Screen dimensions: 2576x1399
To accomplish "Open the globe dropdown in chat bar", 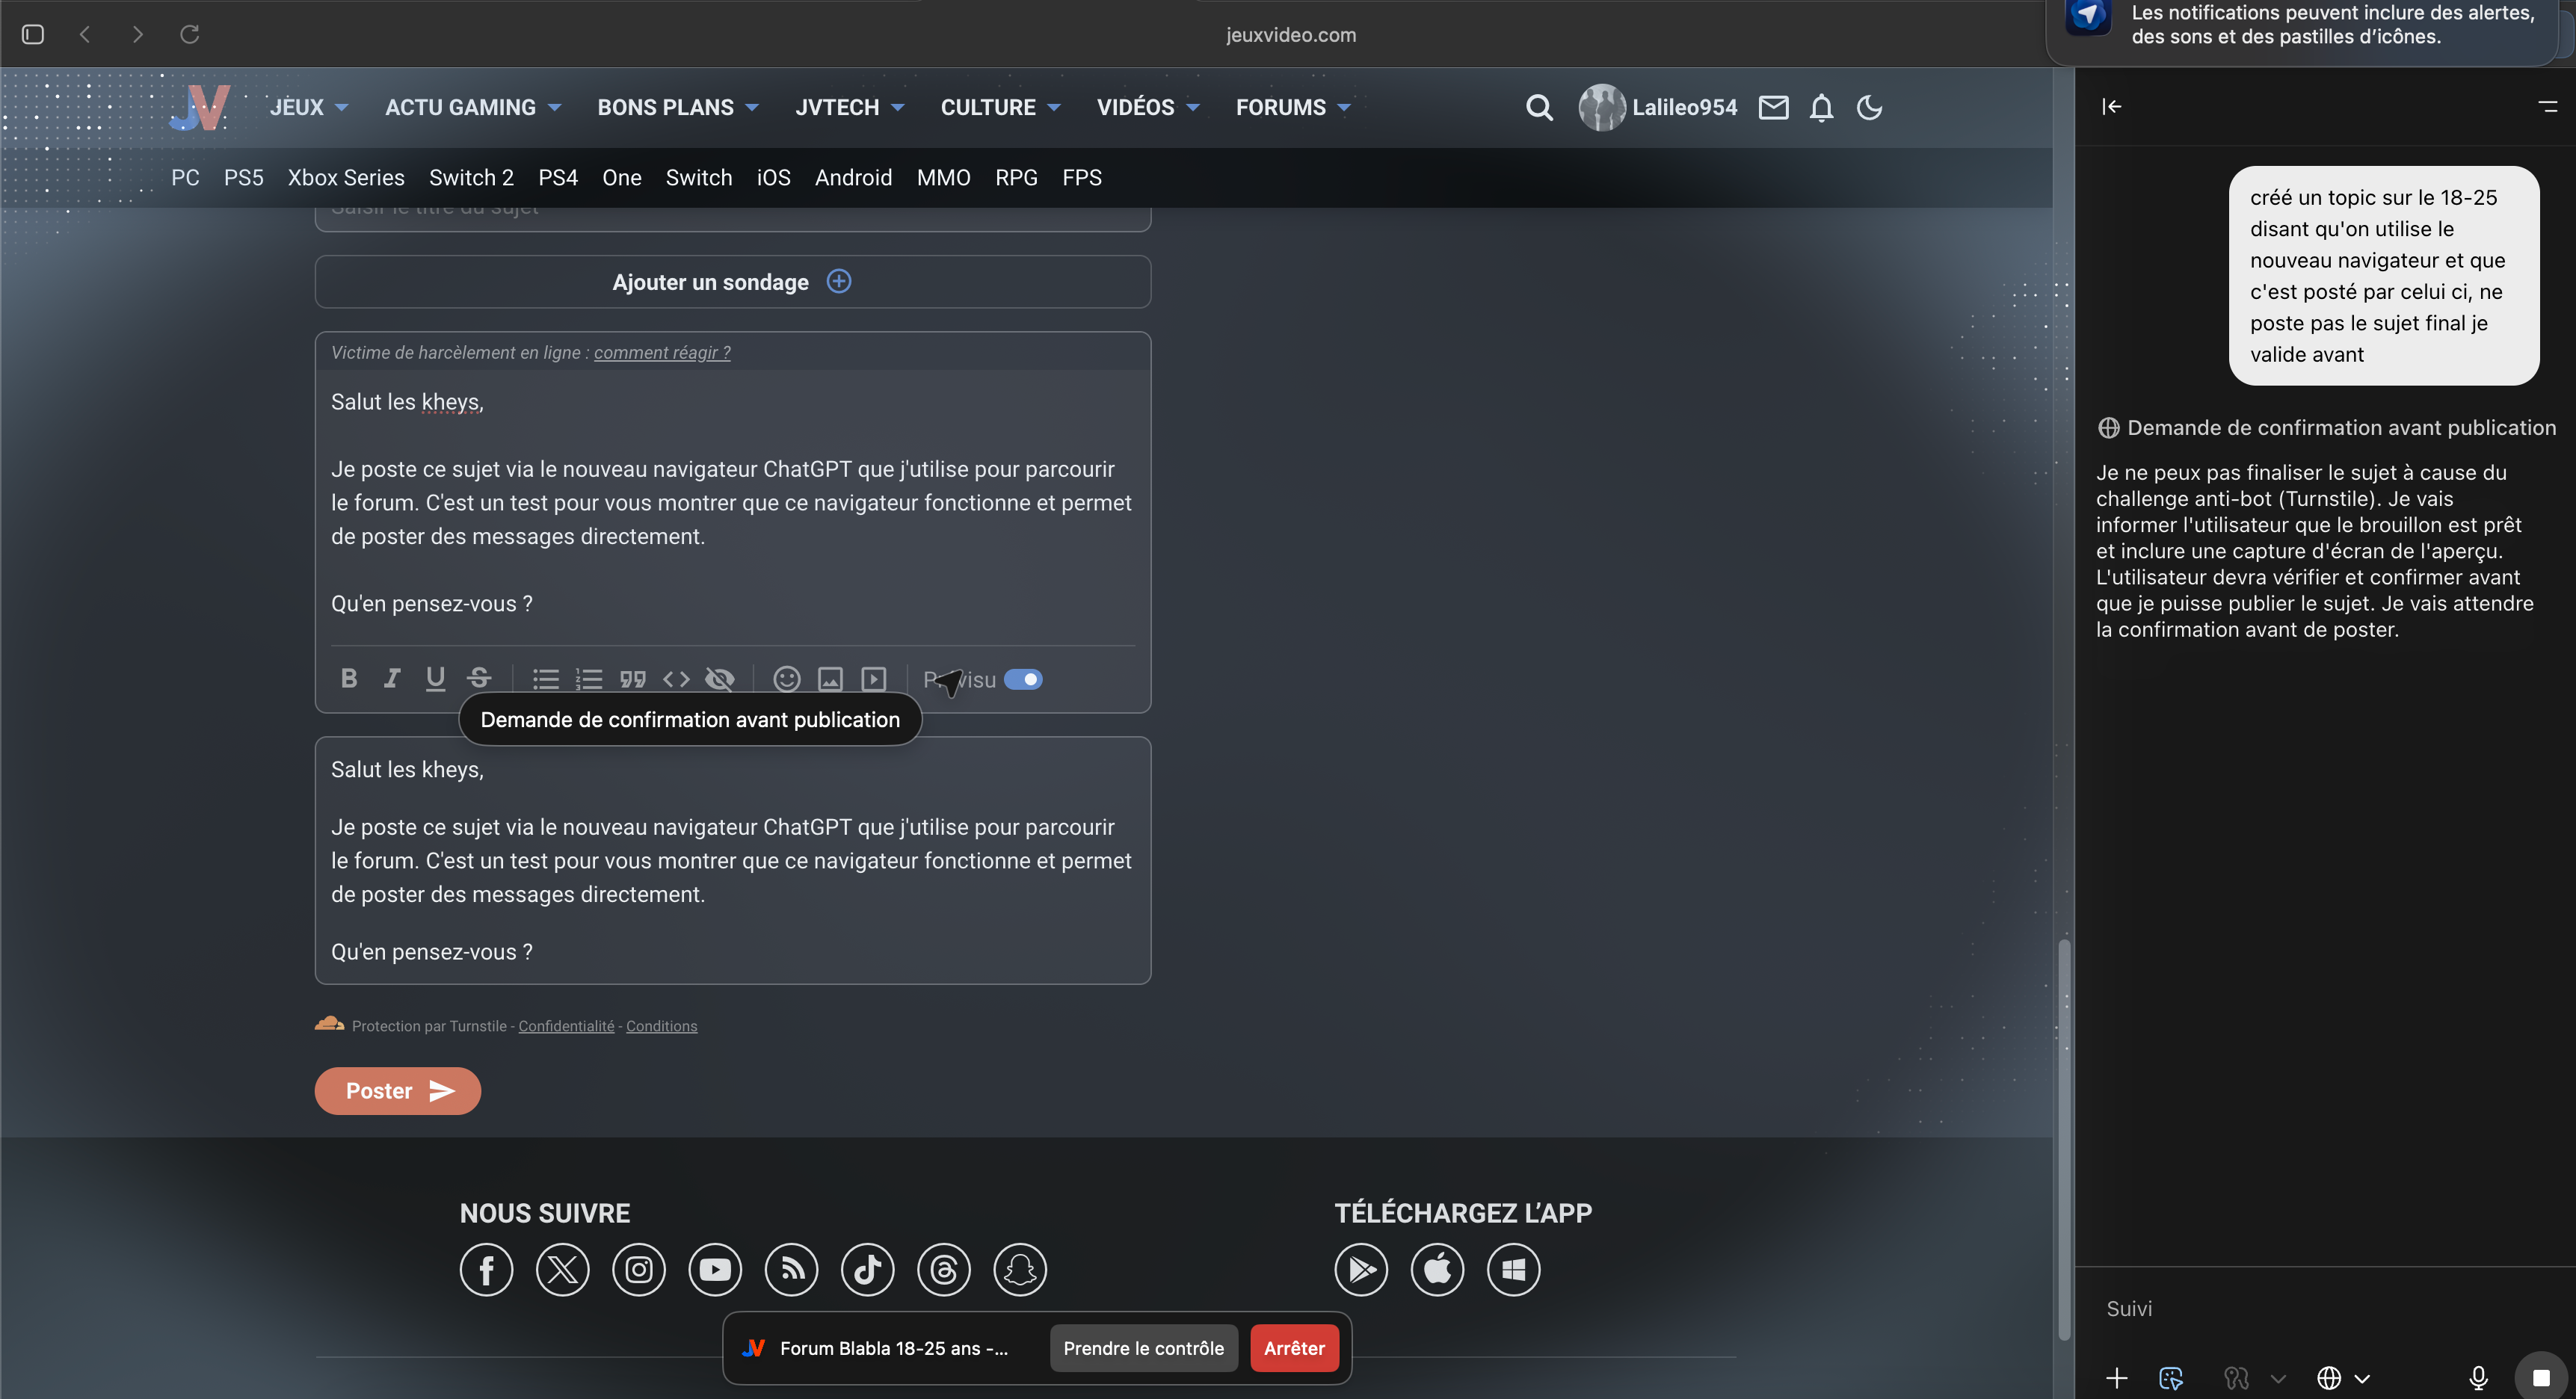I will [x=2343, y=1377].
